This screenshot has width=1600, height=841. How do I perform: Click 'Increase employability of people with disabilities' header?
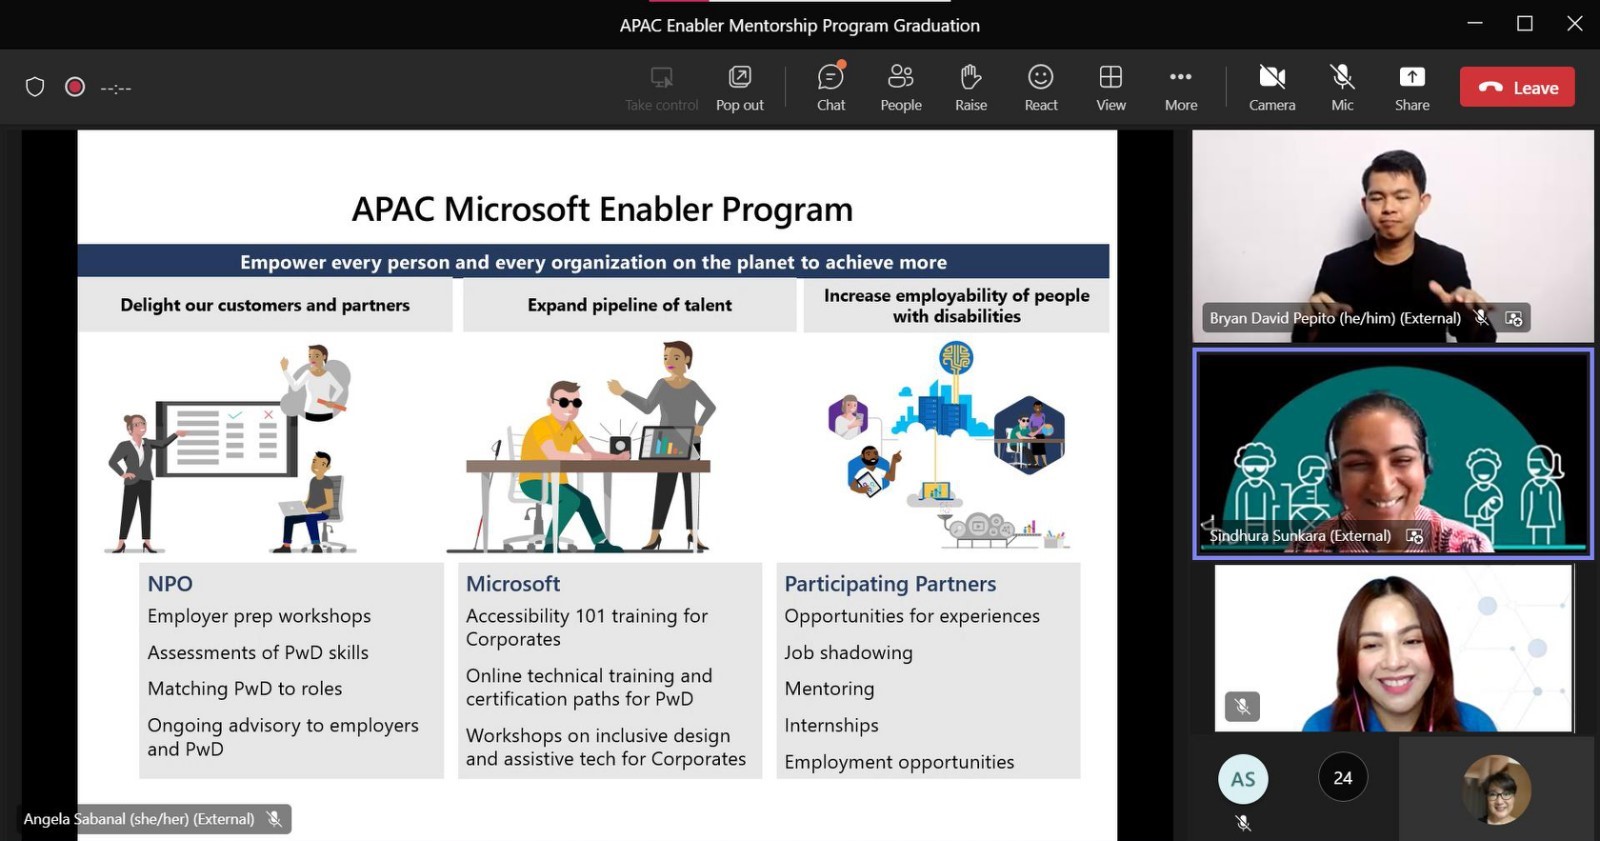[957, 305]
